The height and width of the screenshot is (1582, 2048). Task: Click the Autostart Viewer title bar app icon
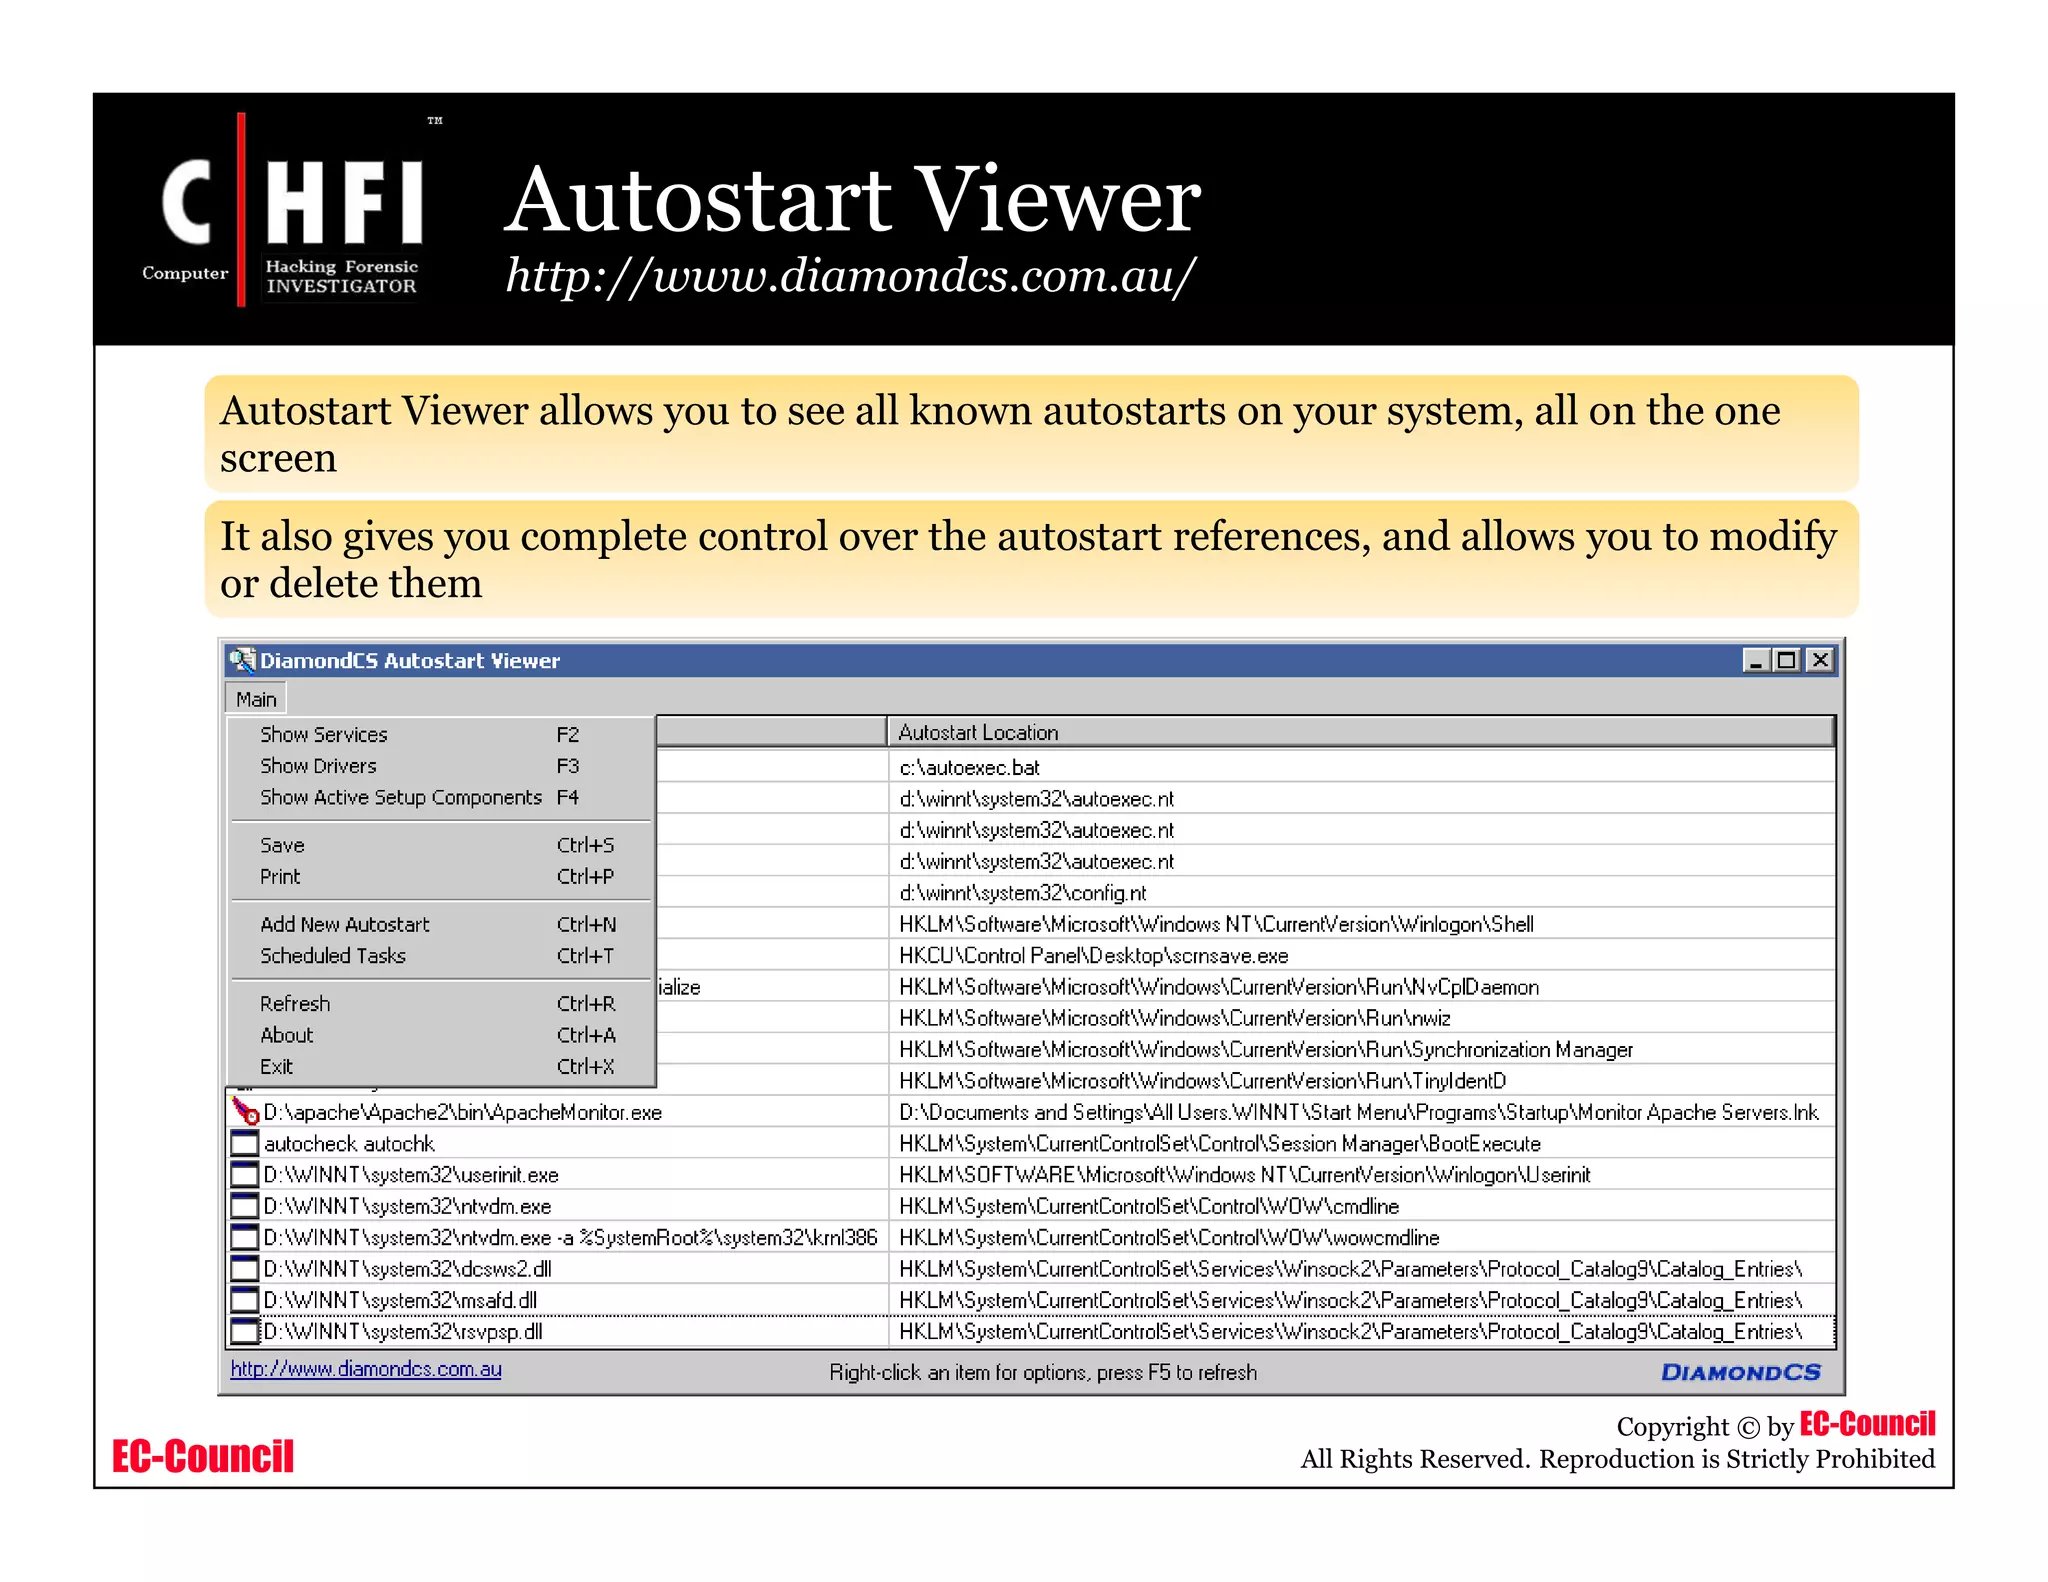point(242,660)
